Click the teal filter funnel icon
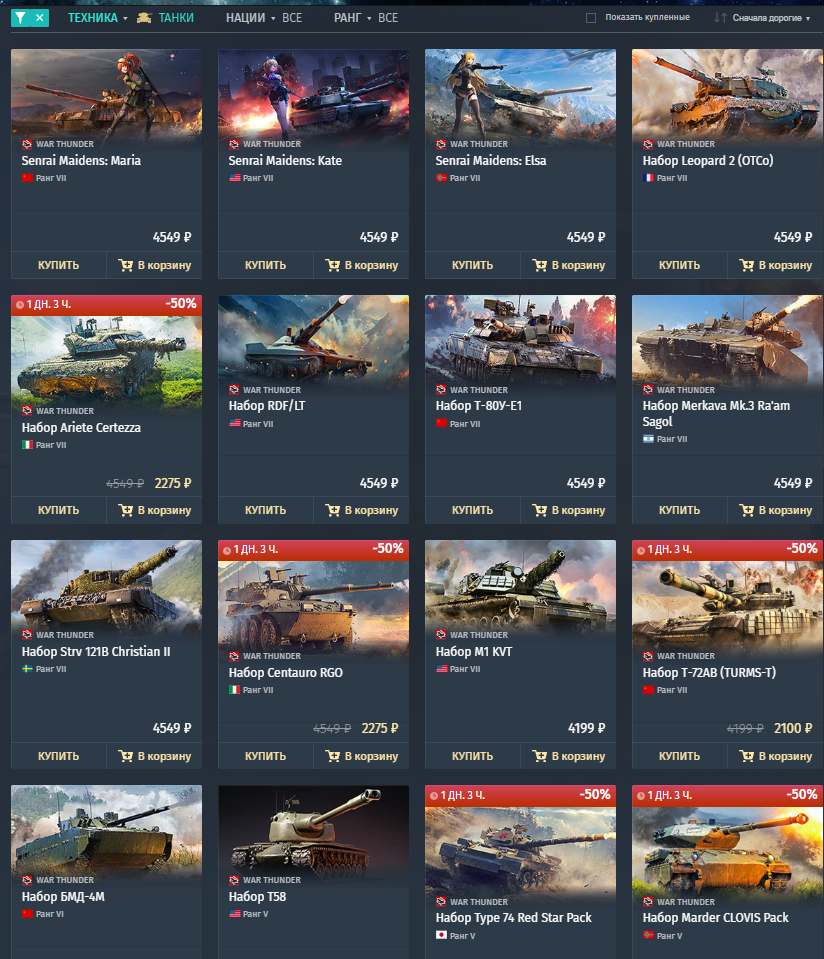The image size is (824, 959). tap(21, 18)
